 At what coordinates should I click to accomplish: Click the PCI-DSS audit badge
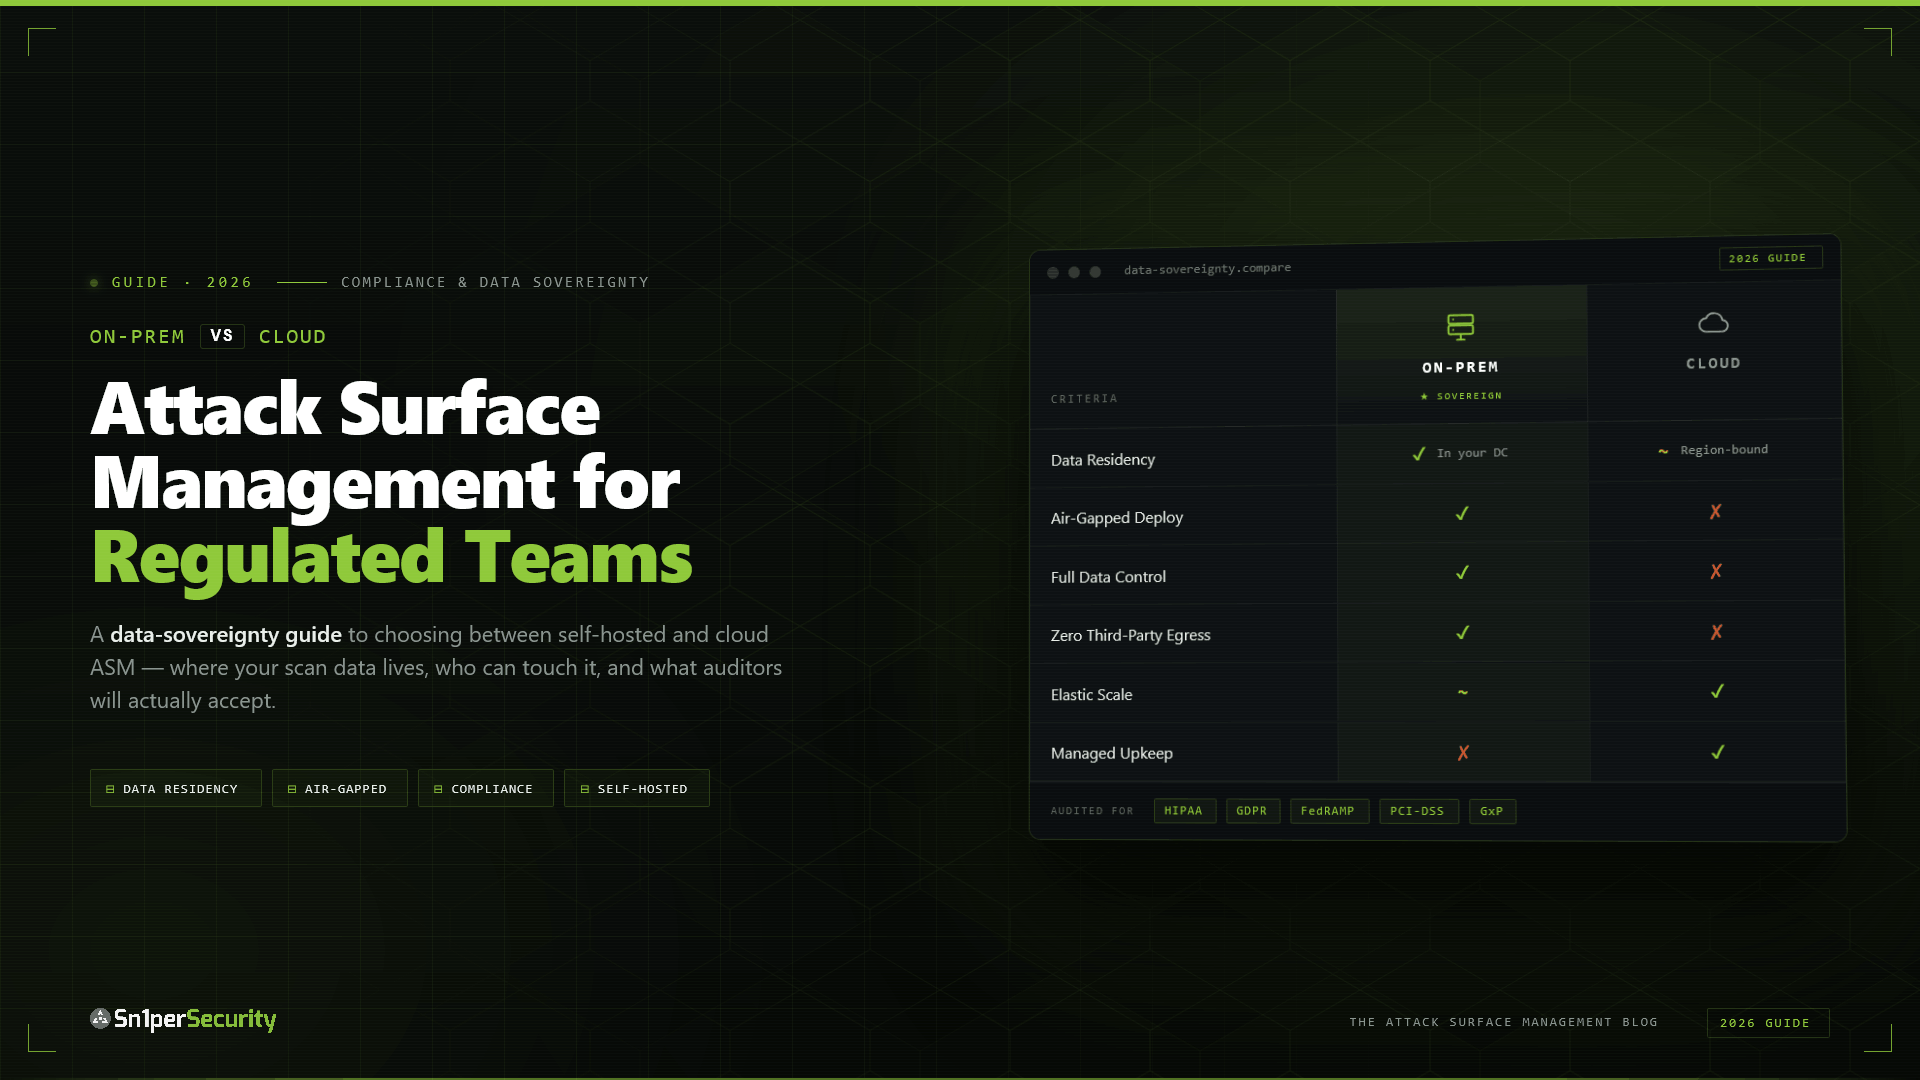point(1419,811)
